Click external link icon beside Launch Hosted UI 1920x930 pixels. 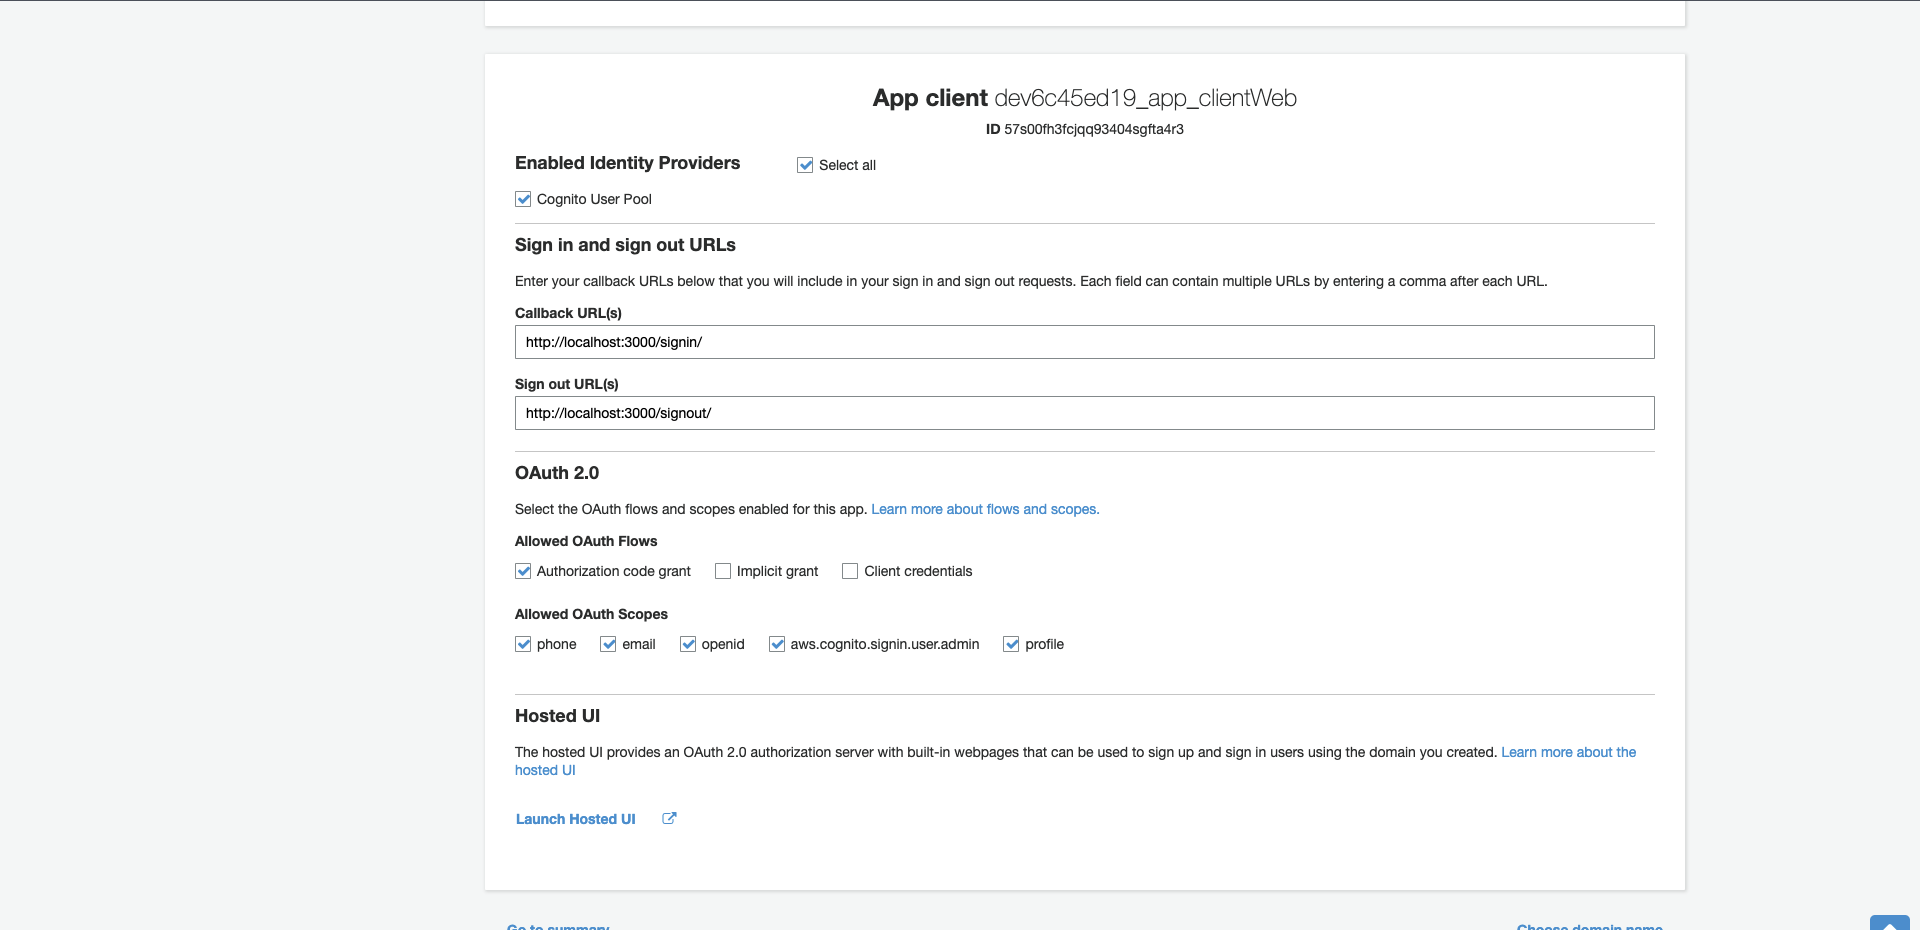[670, 818]
